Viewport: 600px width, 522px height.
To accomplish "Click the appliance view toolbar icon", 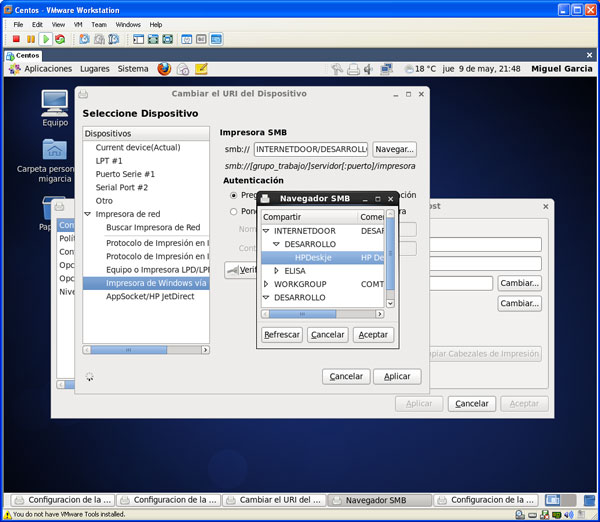I will click(x=201, y=39).
